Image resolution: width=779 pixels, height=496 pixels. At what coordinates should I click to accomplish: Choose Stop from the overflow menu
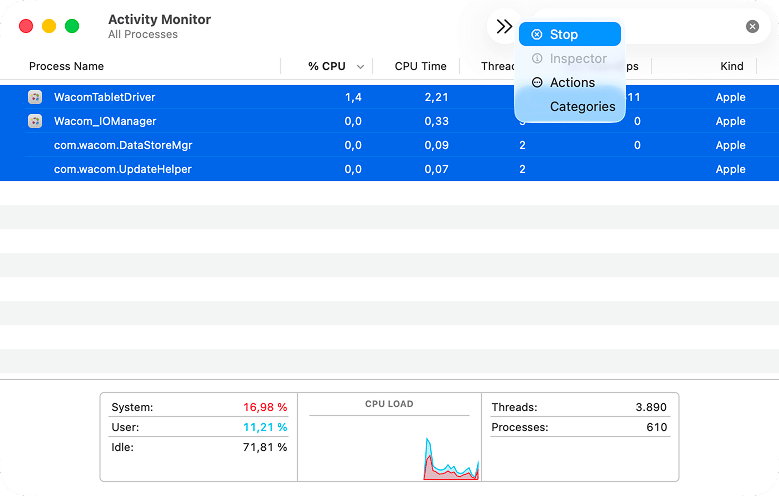tap(570, 34)
